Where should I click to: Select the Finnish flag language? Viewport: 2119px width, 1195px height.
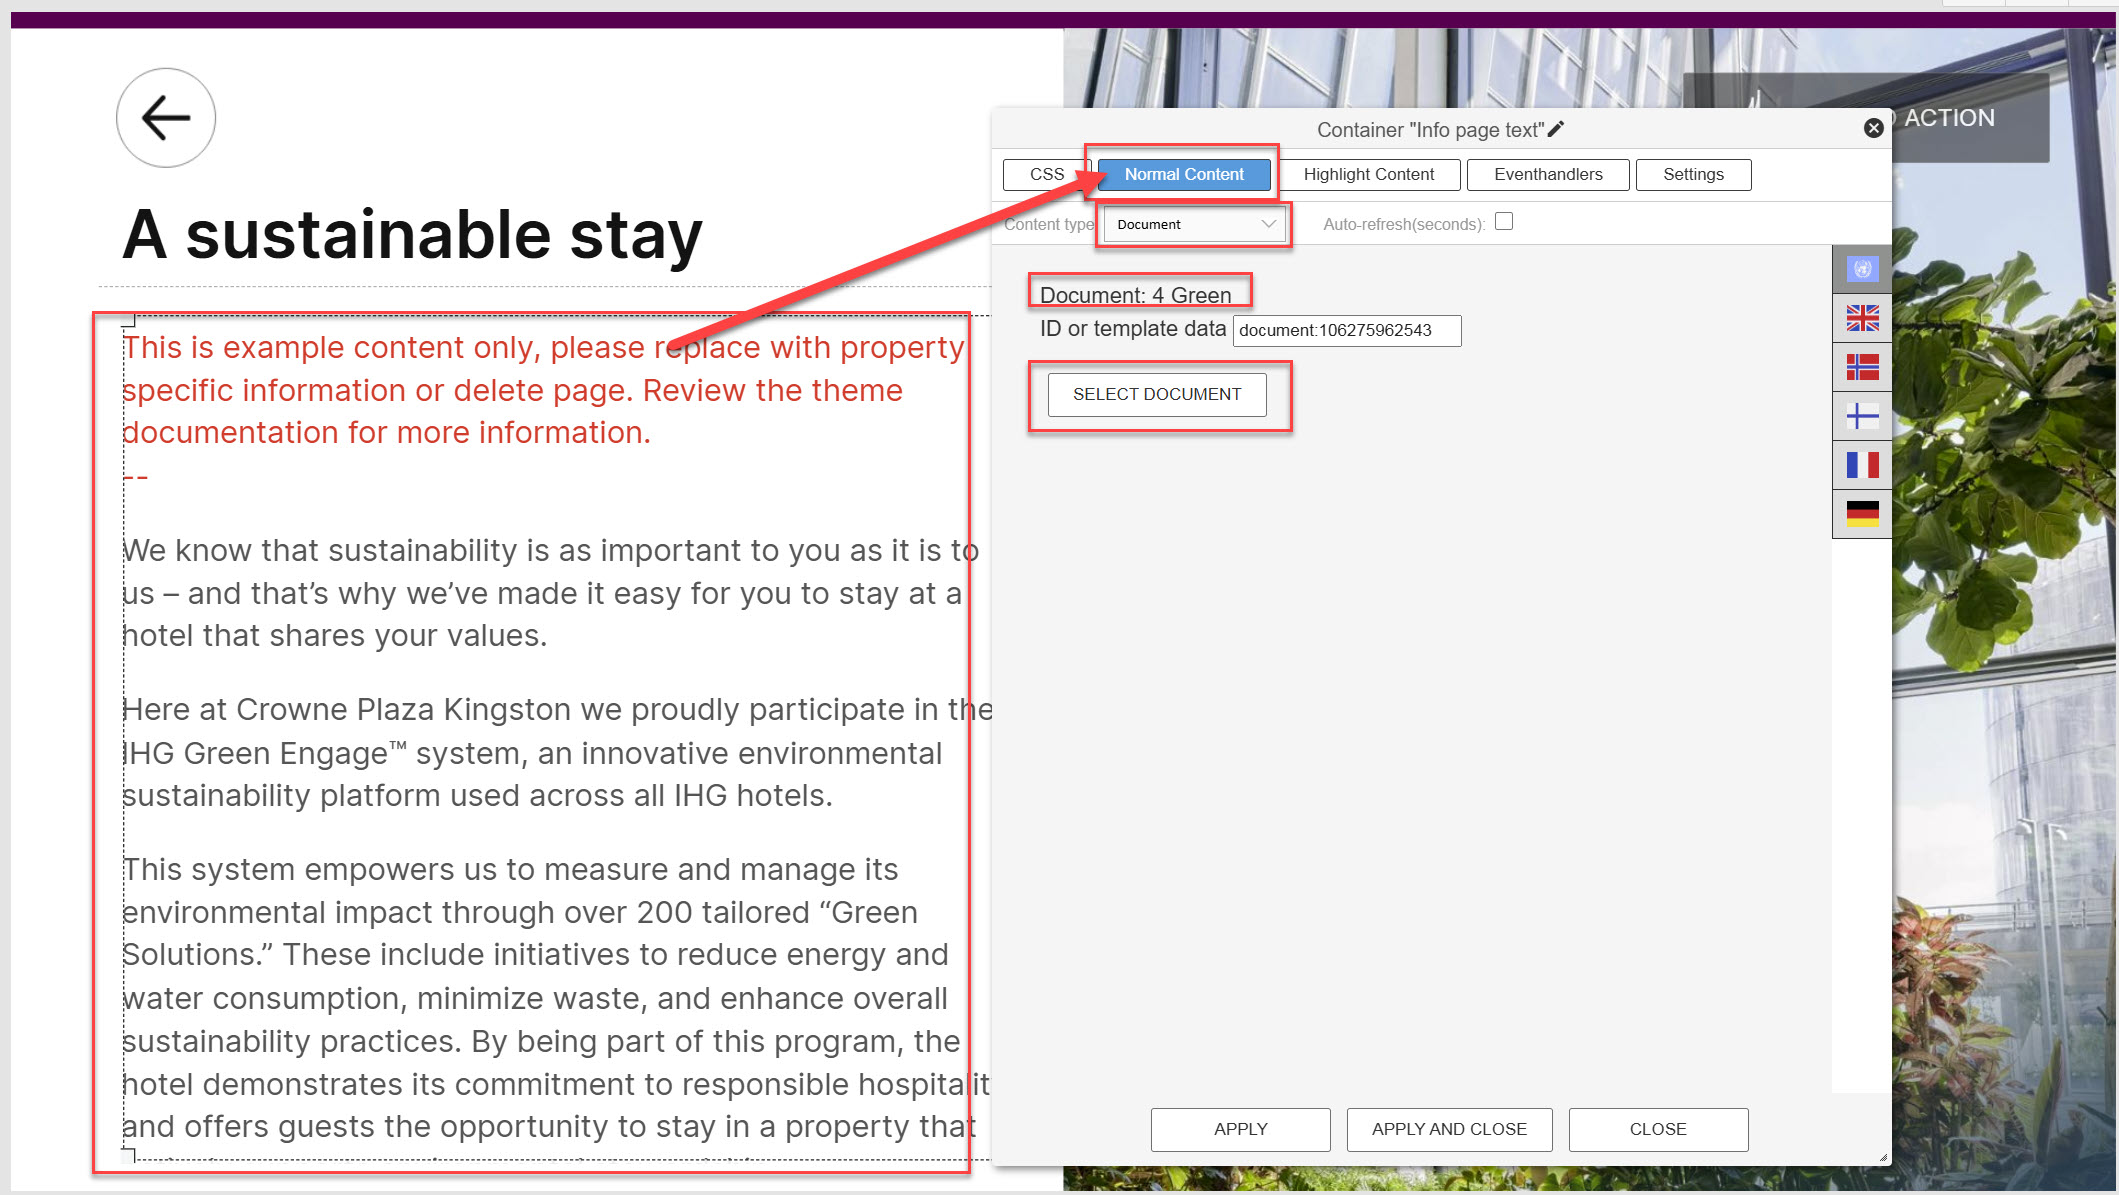(1862, 416)
